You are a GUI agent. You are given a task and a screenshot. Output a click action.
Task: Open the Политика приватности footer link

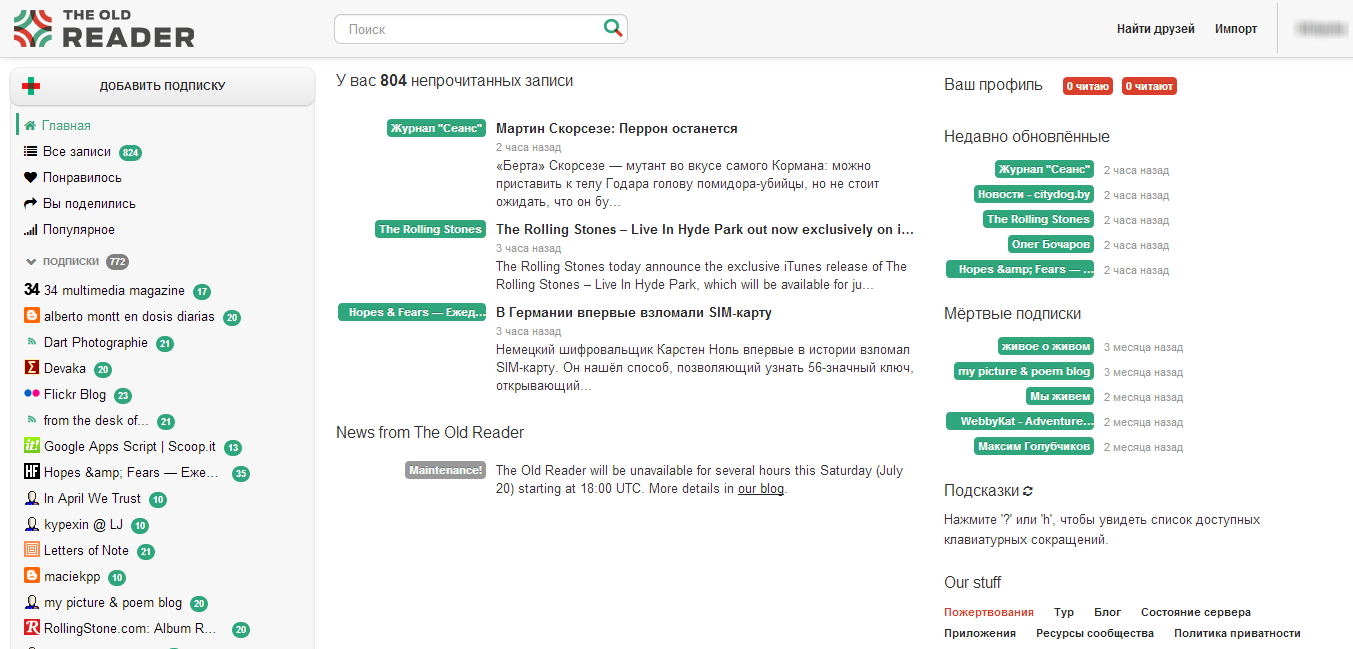[x=1237, y=633]
